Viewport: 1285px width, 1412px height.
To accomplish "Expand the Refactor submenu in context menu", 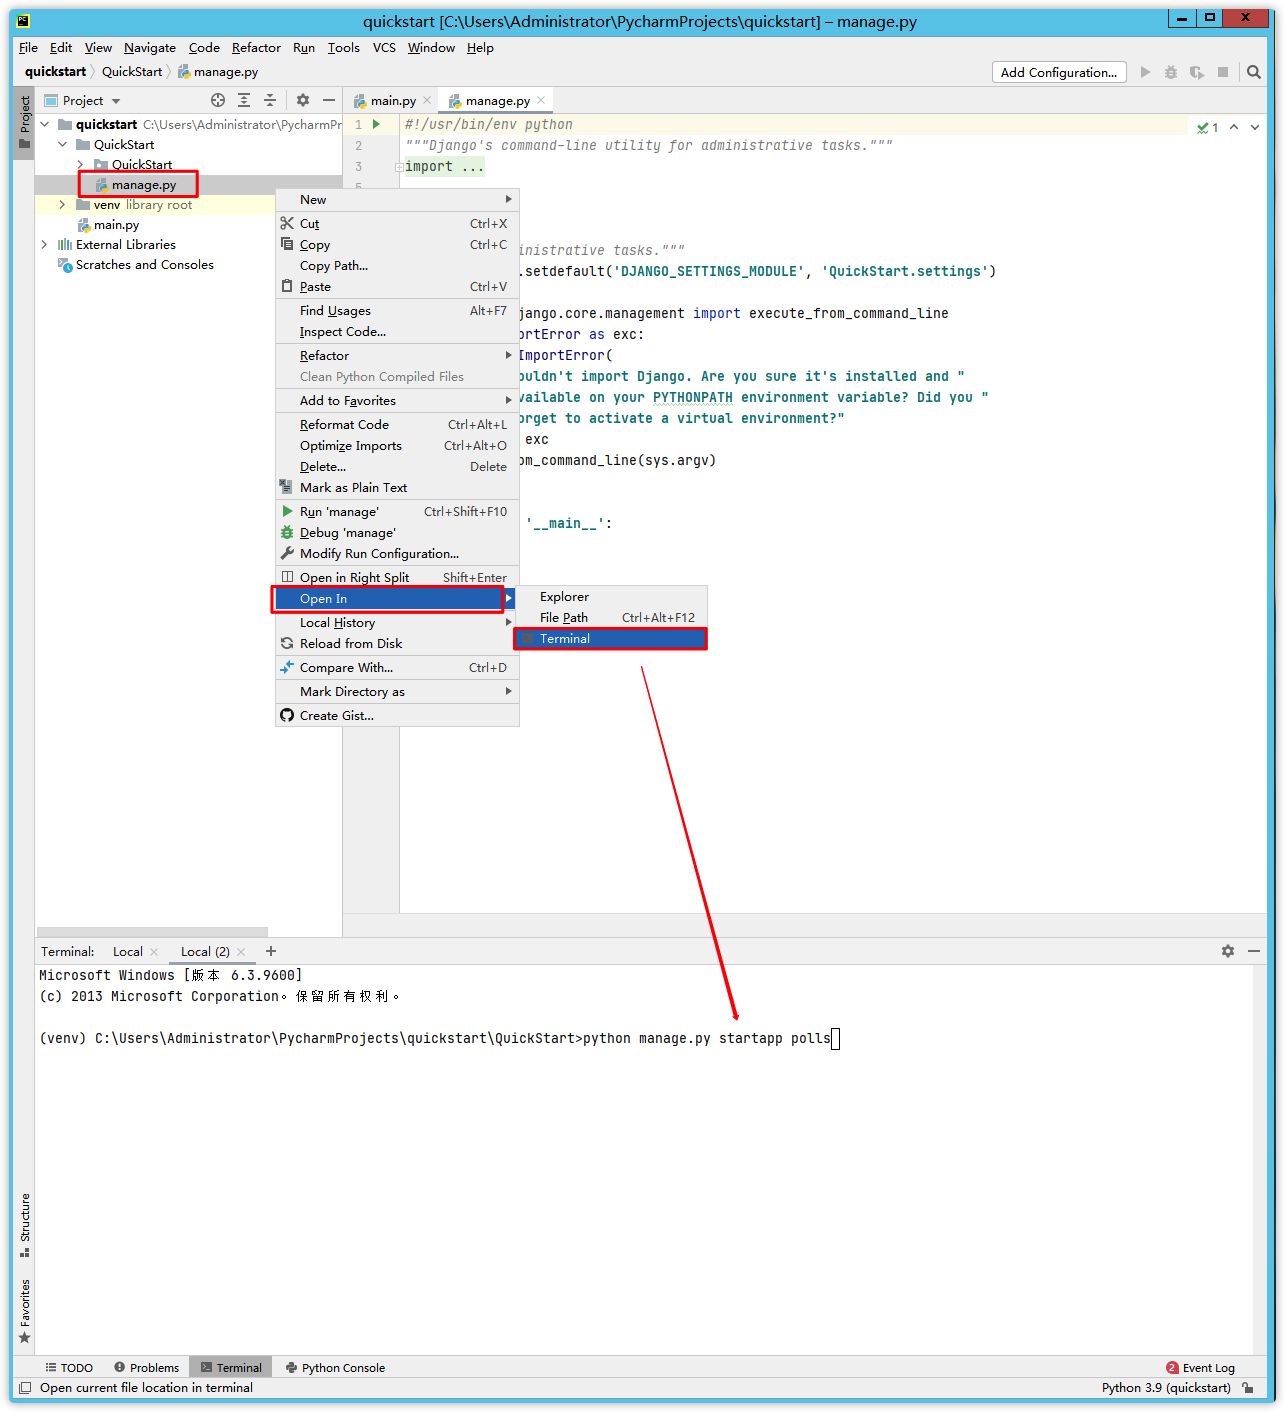I will [397, 356].
